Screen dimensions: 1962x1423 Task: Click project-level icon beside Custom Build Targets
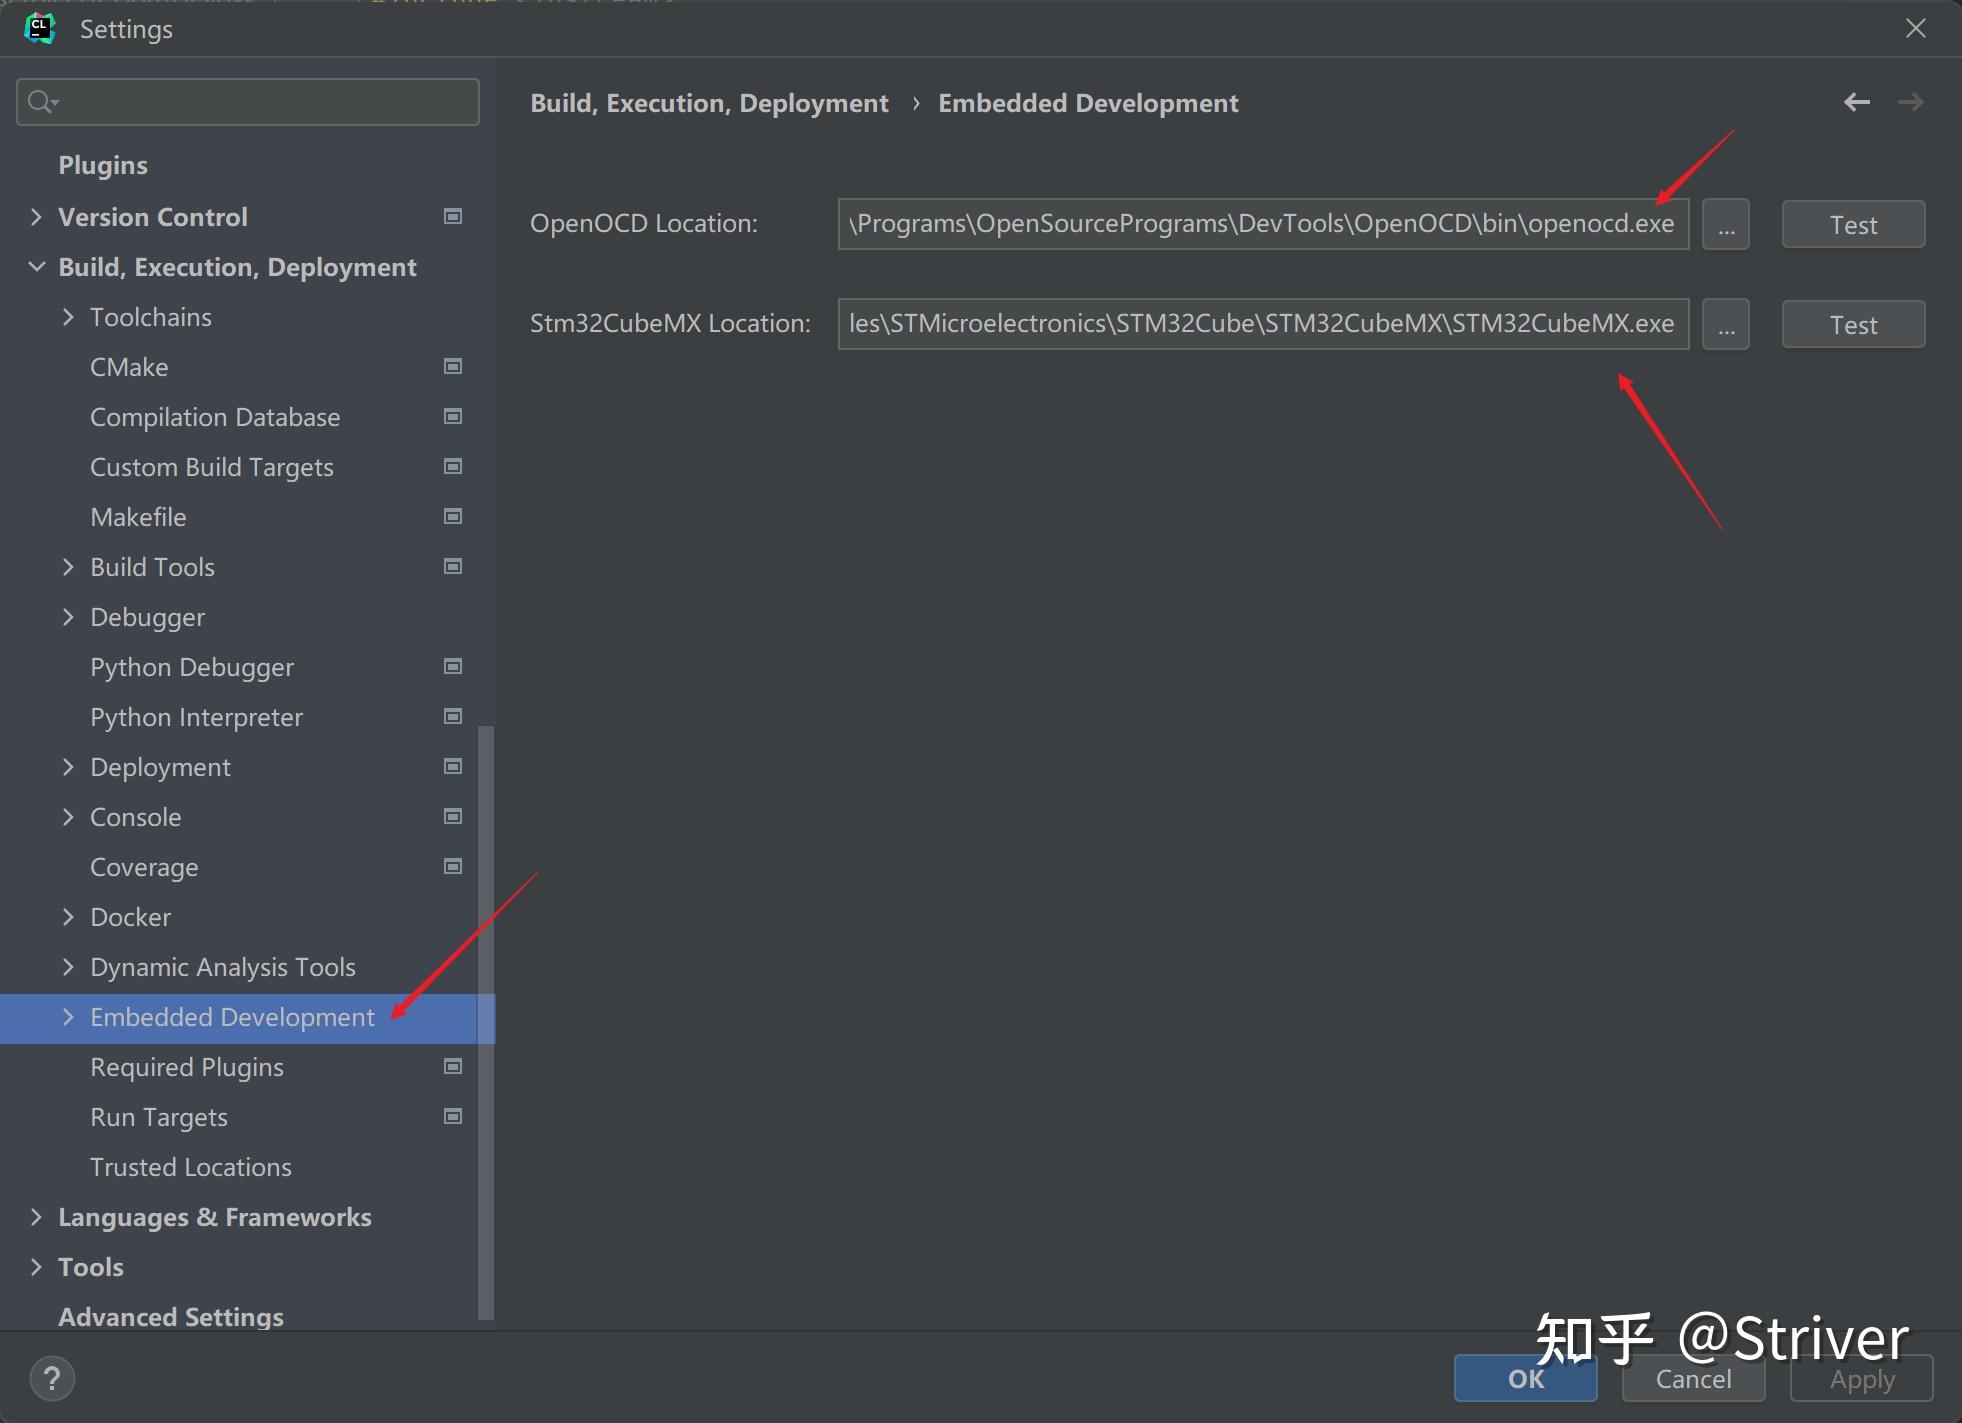[453, 466]
